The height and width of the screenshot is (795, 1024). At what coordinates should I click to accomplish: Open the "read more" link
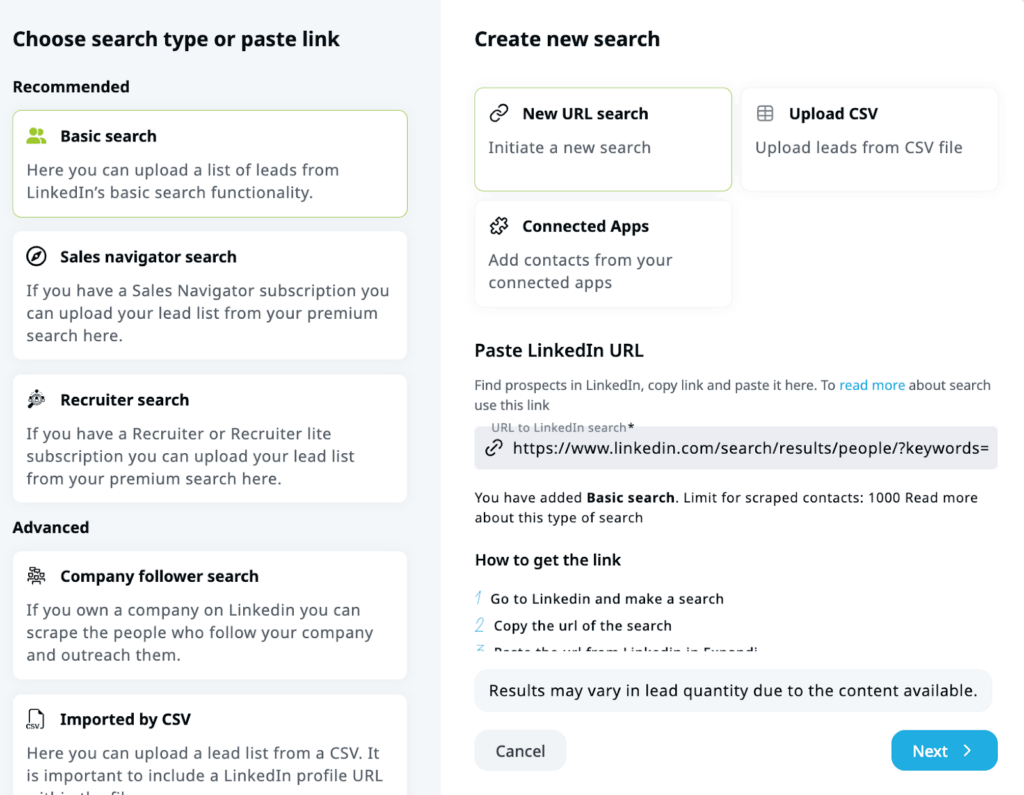[871, 385]
